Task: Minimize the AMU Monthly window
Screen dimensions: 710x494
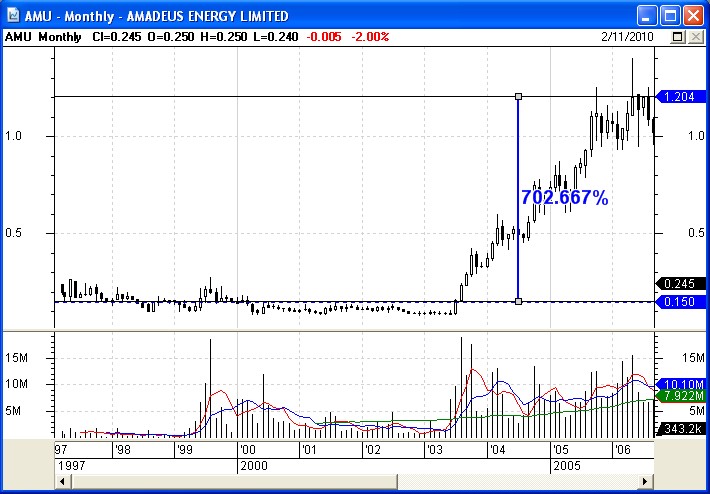Action: coord(647,16)
